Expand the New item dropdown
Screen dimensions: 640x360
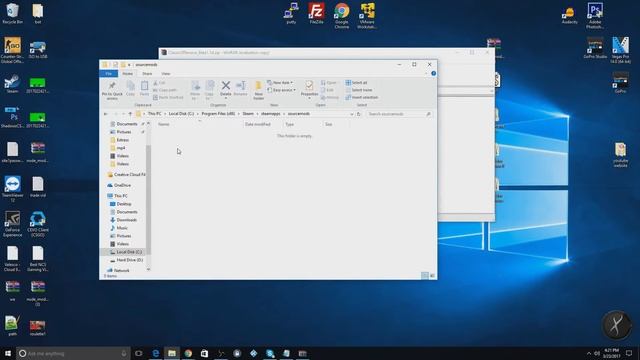(280, 82)
